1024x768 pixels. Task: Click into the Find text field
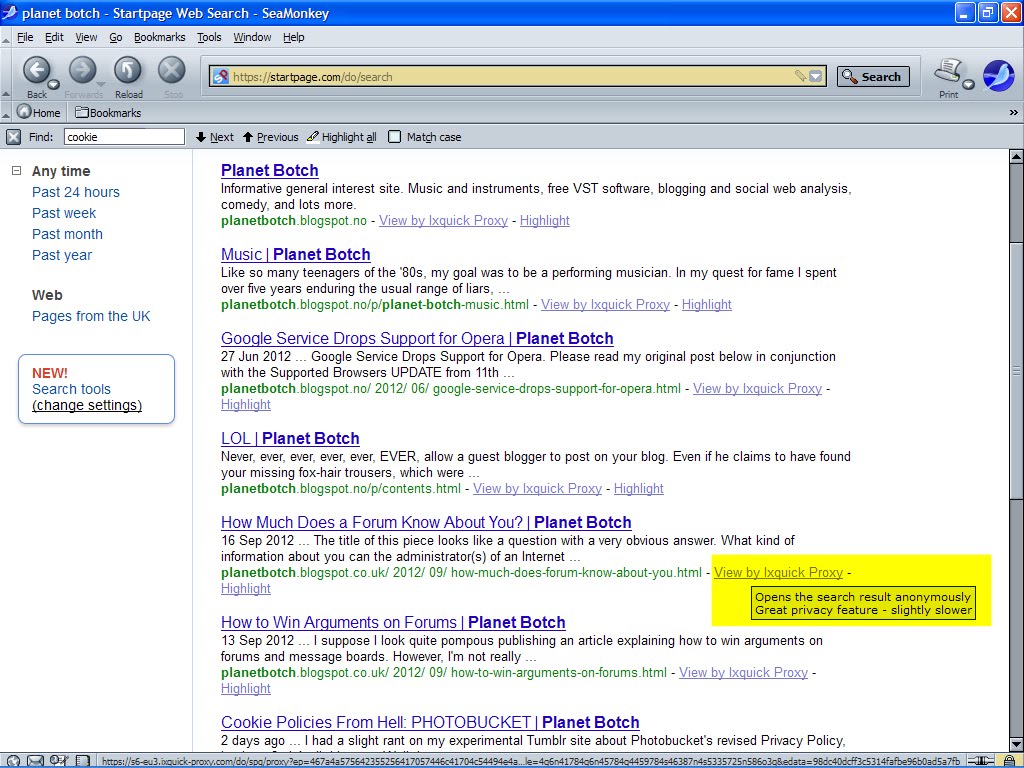point(124,137)
